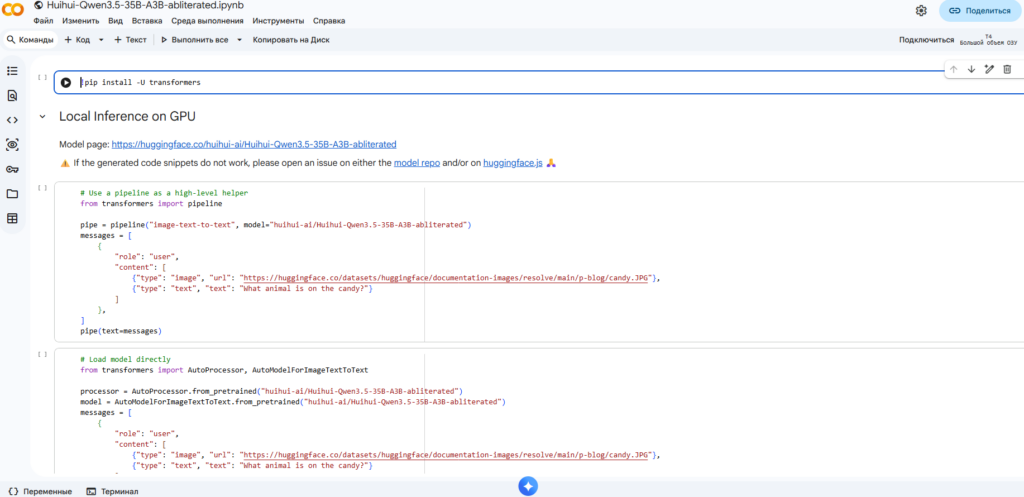This screenshot has height=497, width=1024.
Task: Click Подключиться to connect the runtime
Action: tap(926, 40)
